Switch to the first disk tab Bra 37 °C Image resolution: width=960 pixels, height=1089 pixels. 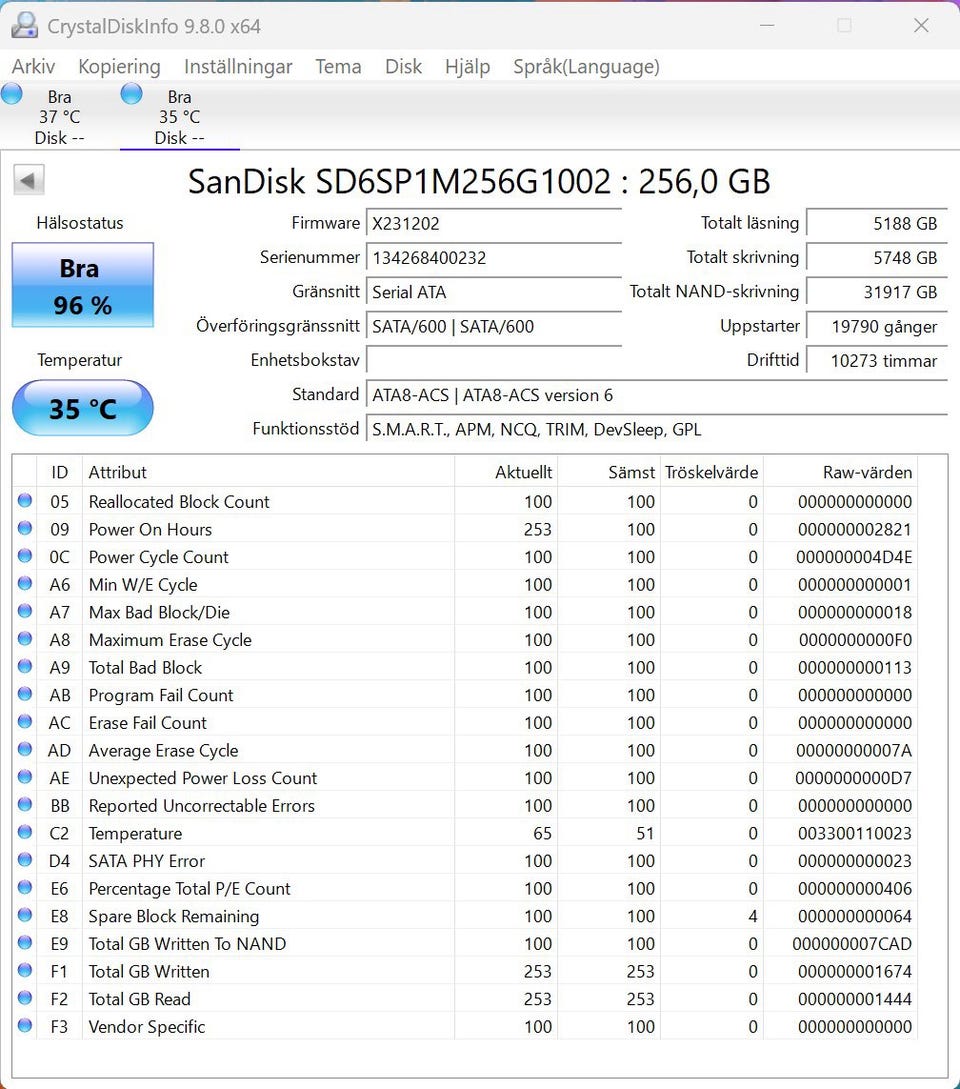point(60,117)
